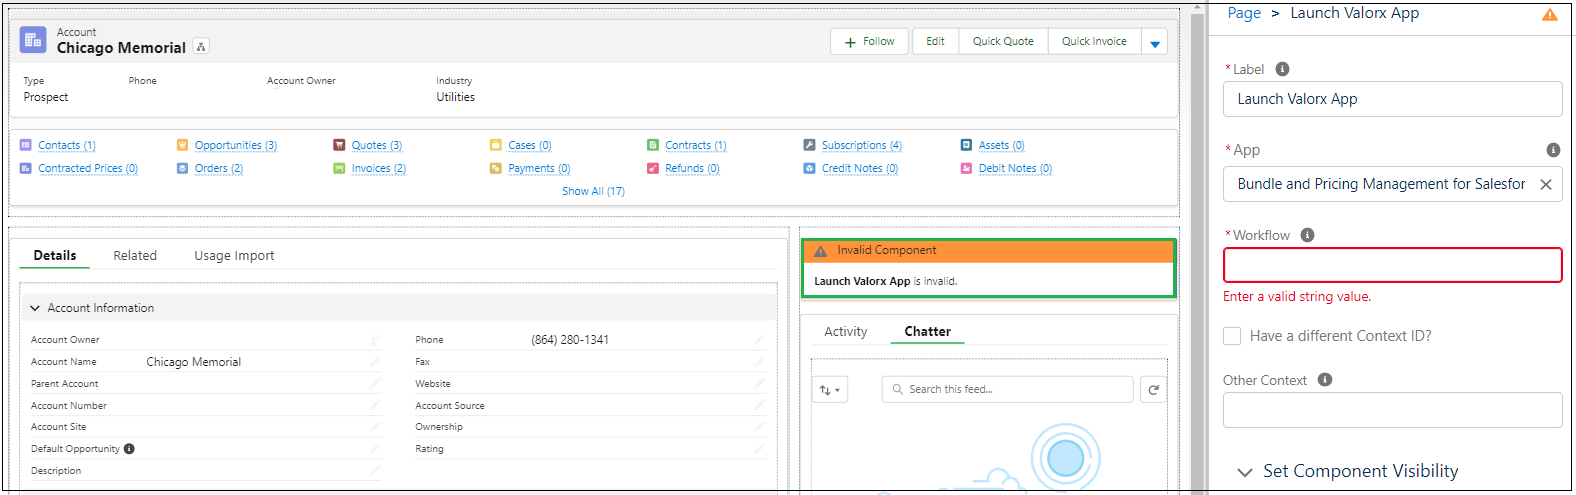Clear the App field selection
Screen dimensions: 1576x495
pos(1546,184)
